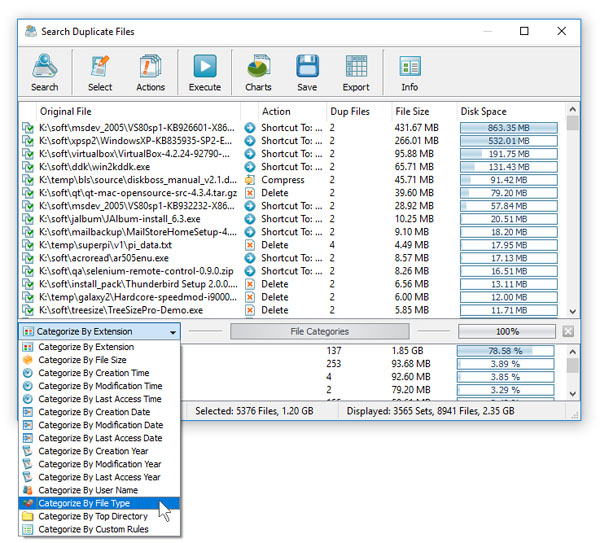600x543 pixels.
Task: Choose Categorize By Modification Year
Action: (x=99, y=464)
